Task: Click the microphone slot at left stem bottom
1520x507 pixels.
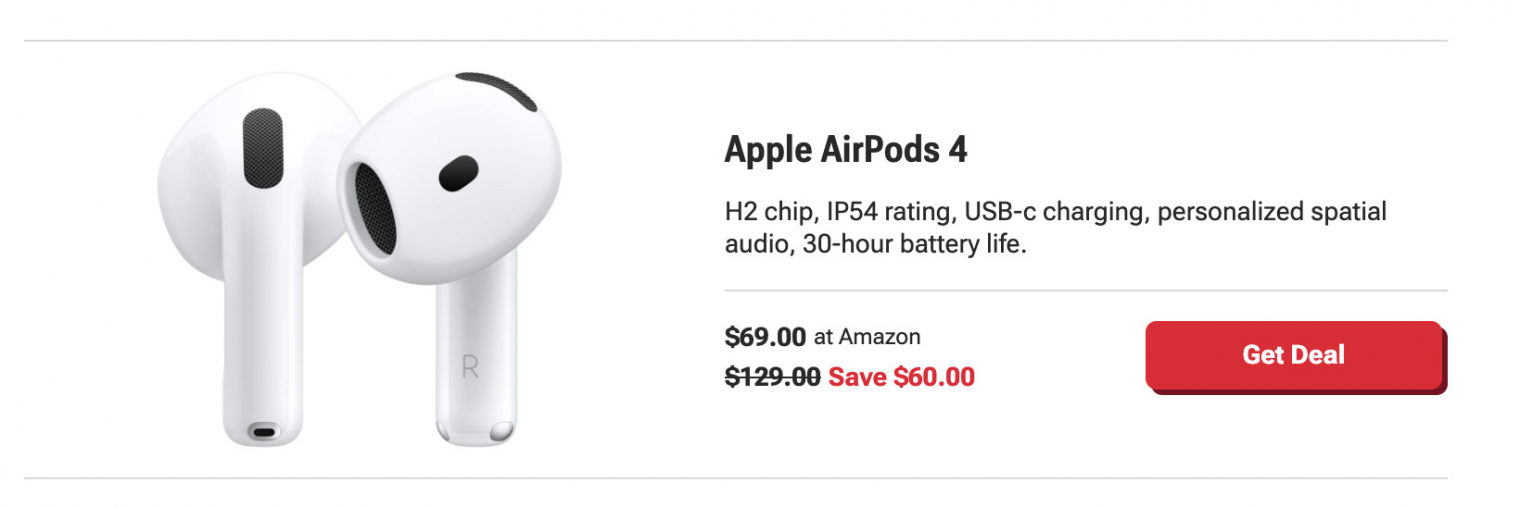Action: click(x=263, y=432)
